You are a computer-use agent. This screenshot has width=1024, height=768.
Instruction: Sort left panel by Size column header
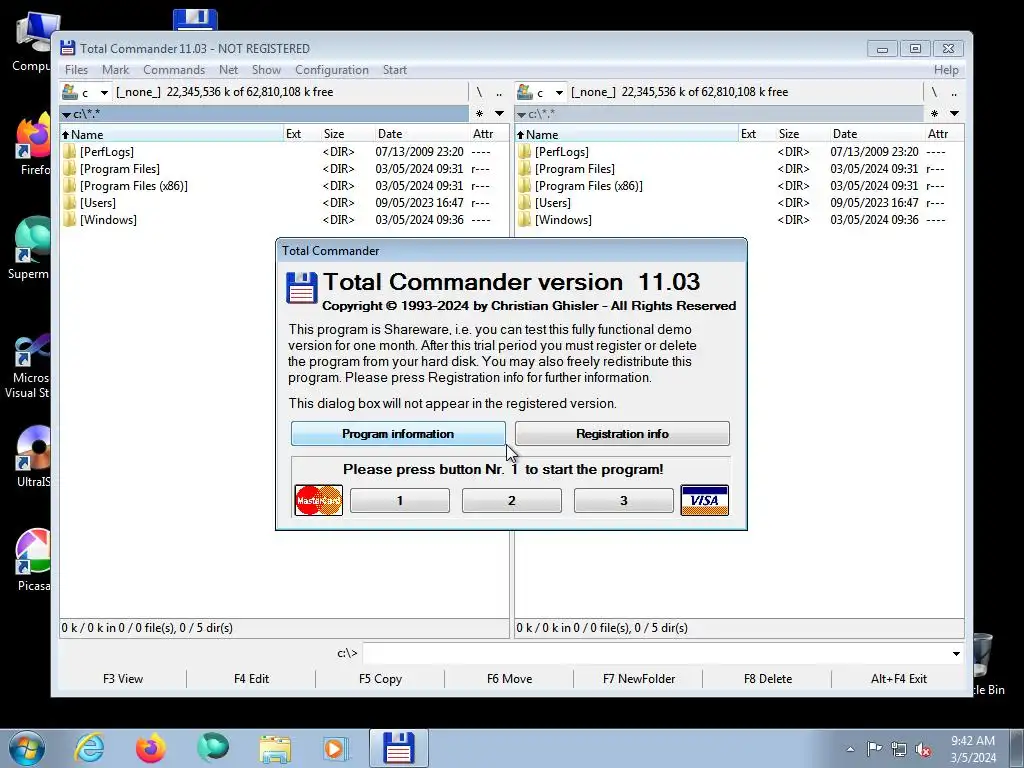pyautogui.click(x=346, y=134)
